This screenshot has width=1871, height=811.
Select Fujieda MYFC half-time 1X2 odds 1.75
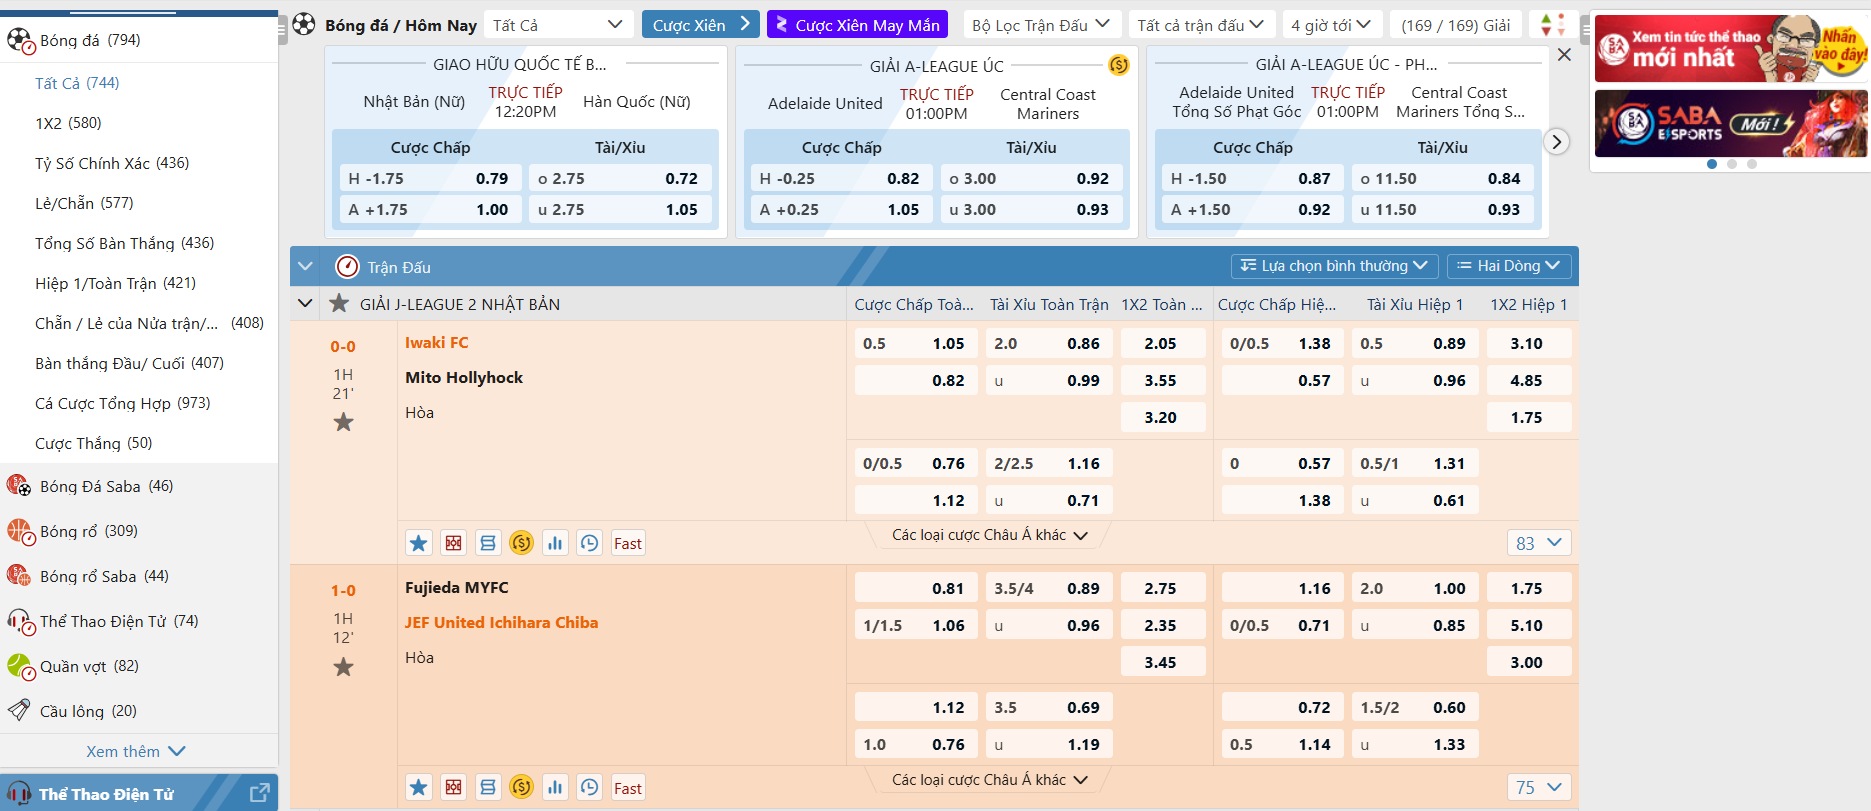(1527, 588)
